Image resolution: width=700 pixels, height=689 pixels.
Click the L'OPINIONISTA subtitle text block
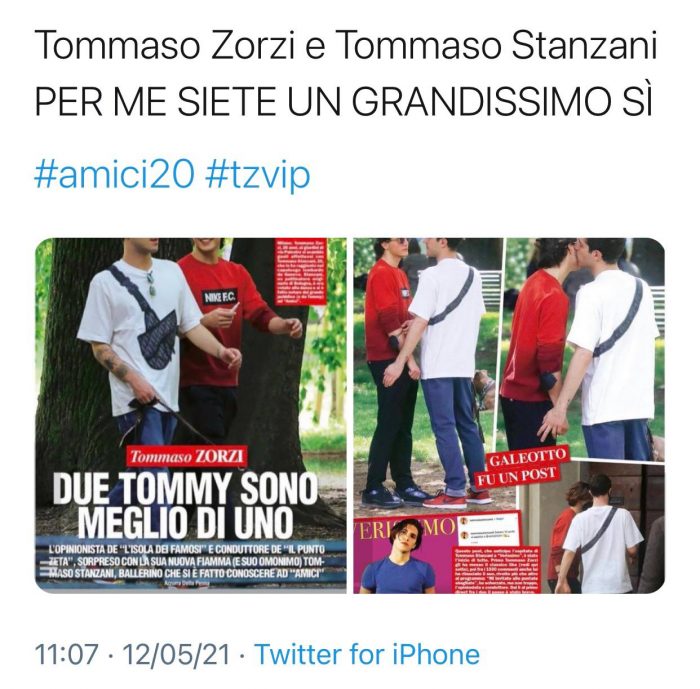187,561
